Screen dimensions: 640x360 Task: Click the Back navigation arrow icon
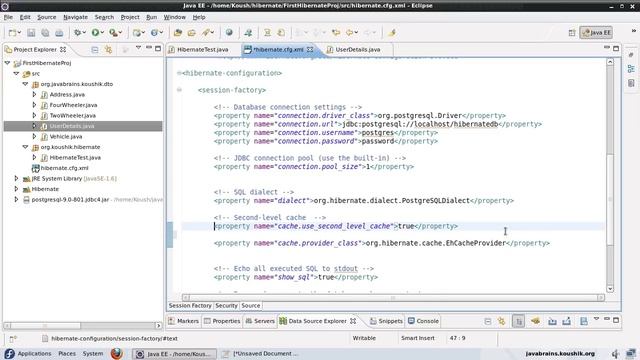click(x=349, y=33)
